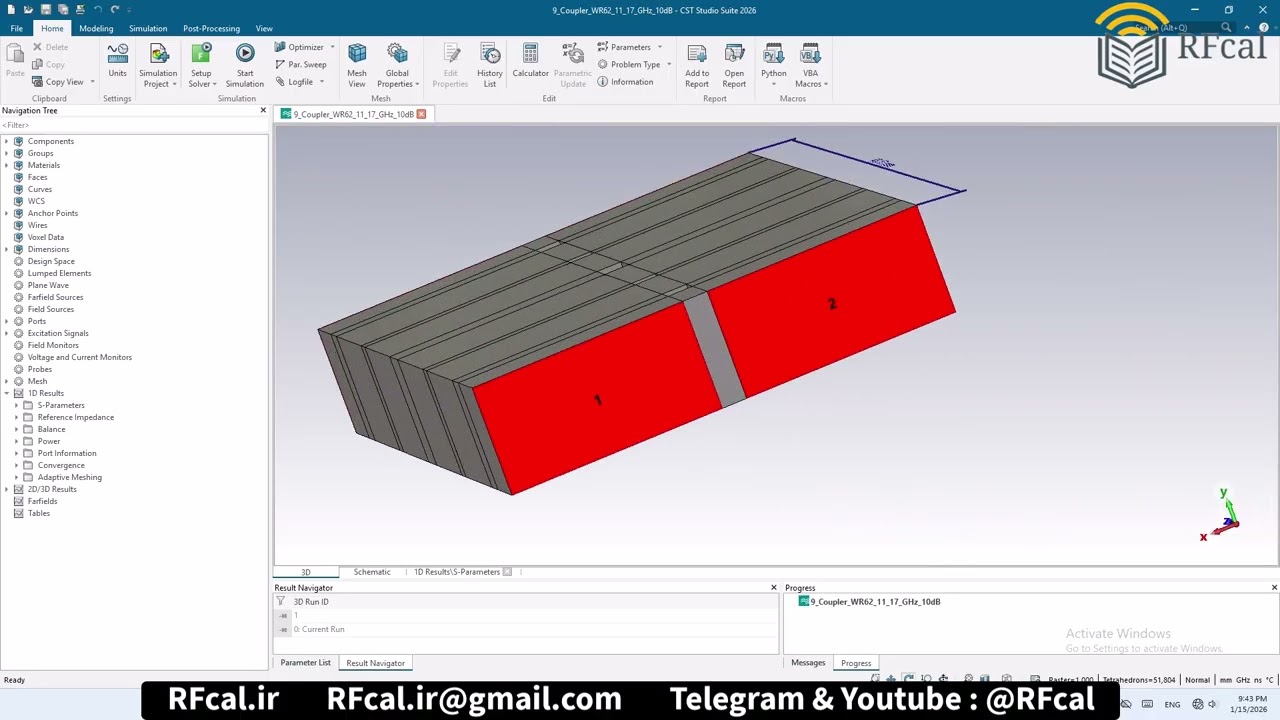Open VBA Macros
Image resolution: width=1280 pixels, height=720 pixels.
(811, 65)
